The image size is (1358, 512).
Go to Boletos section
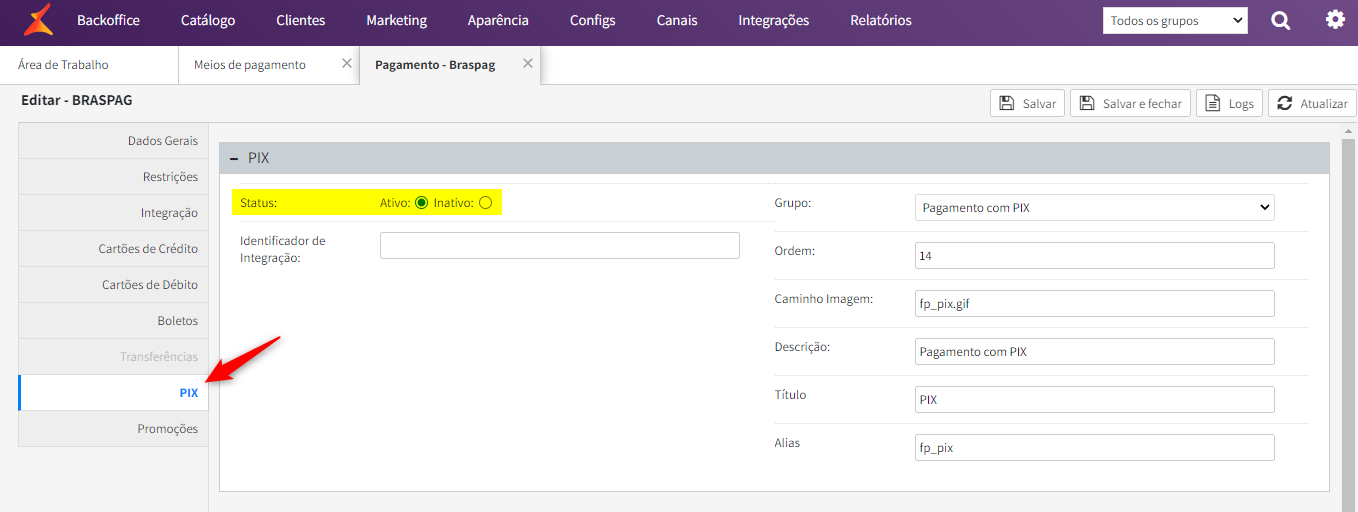click(x=113, y=321)
